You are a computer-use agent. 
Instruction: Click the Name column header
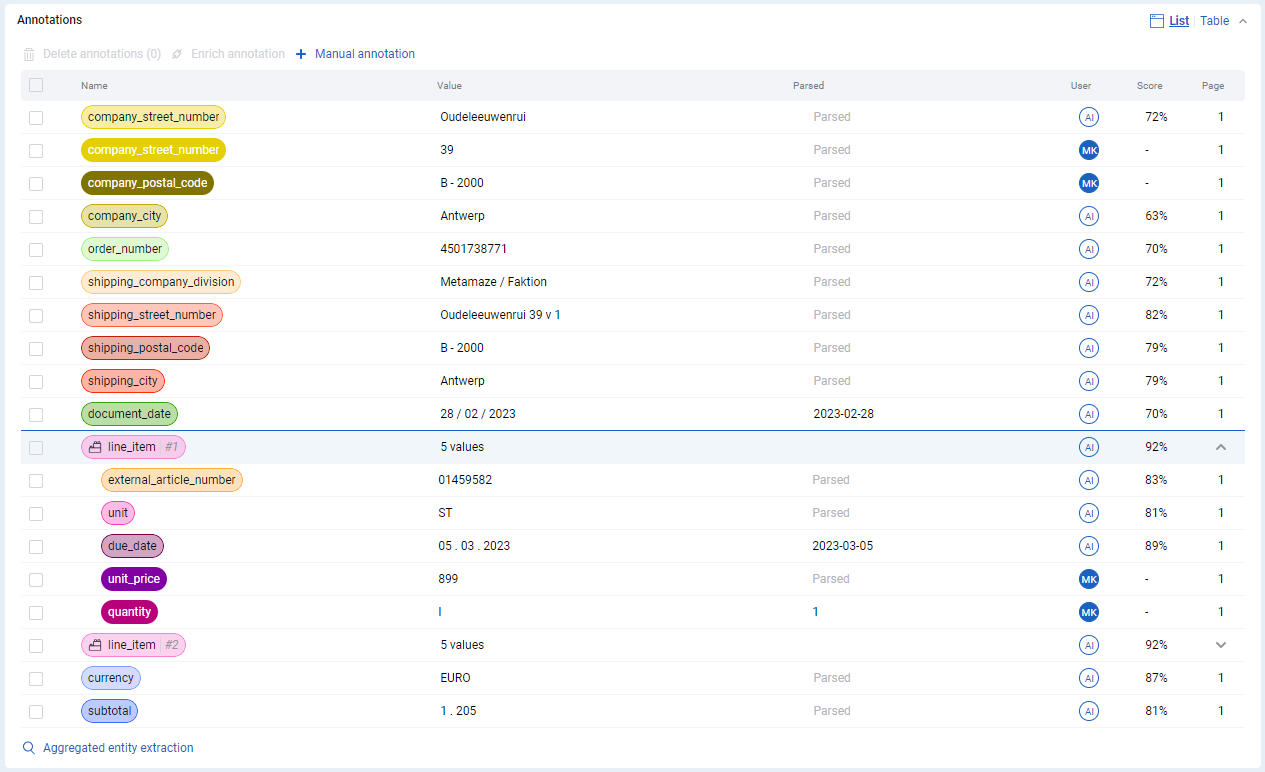[94, 86]
